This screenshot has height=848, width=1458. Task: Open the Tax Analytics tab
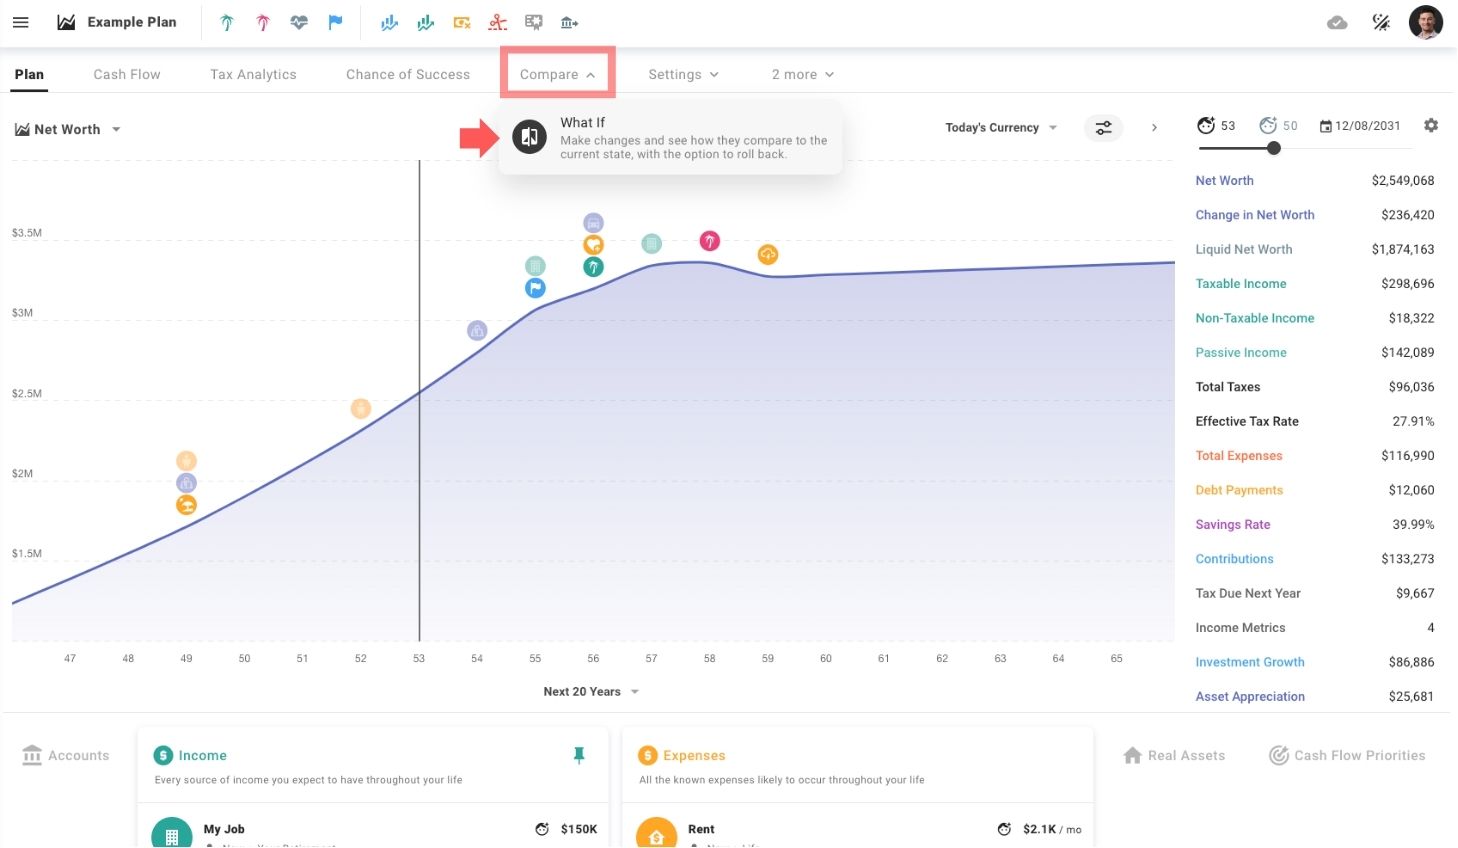pyautogui.click(x=253, y=75)
